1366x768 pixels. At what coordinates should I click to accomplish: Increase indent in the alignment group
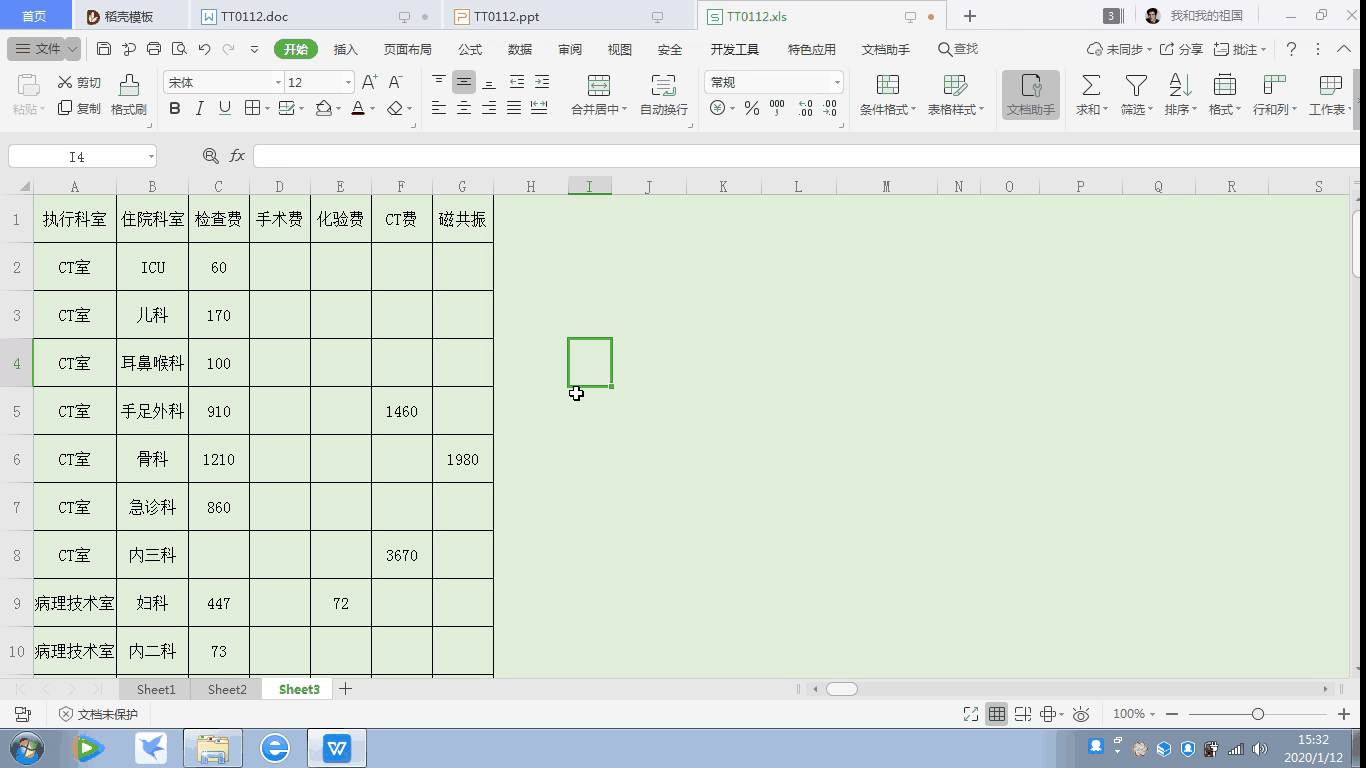click(x=541, y=82)
